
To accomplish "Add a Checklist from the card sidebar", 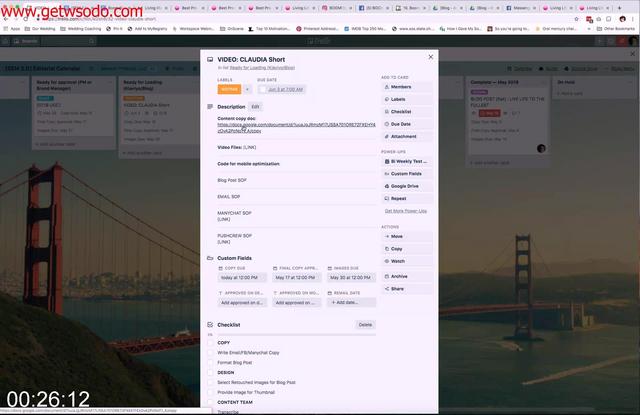I will (407, 111).
